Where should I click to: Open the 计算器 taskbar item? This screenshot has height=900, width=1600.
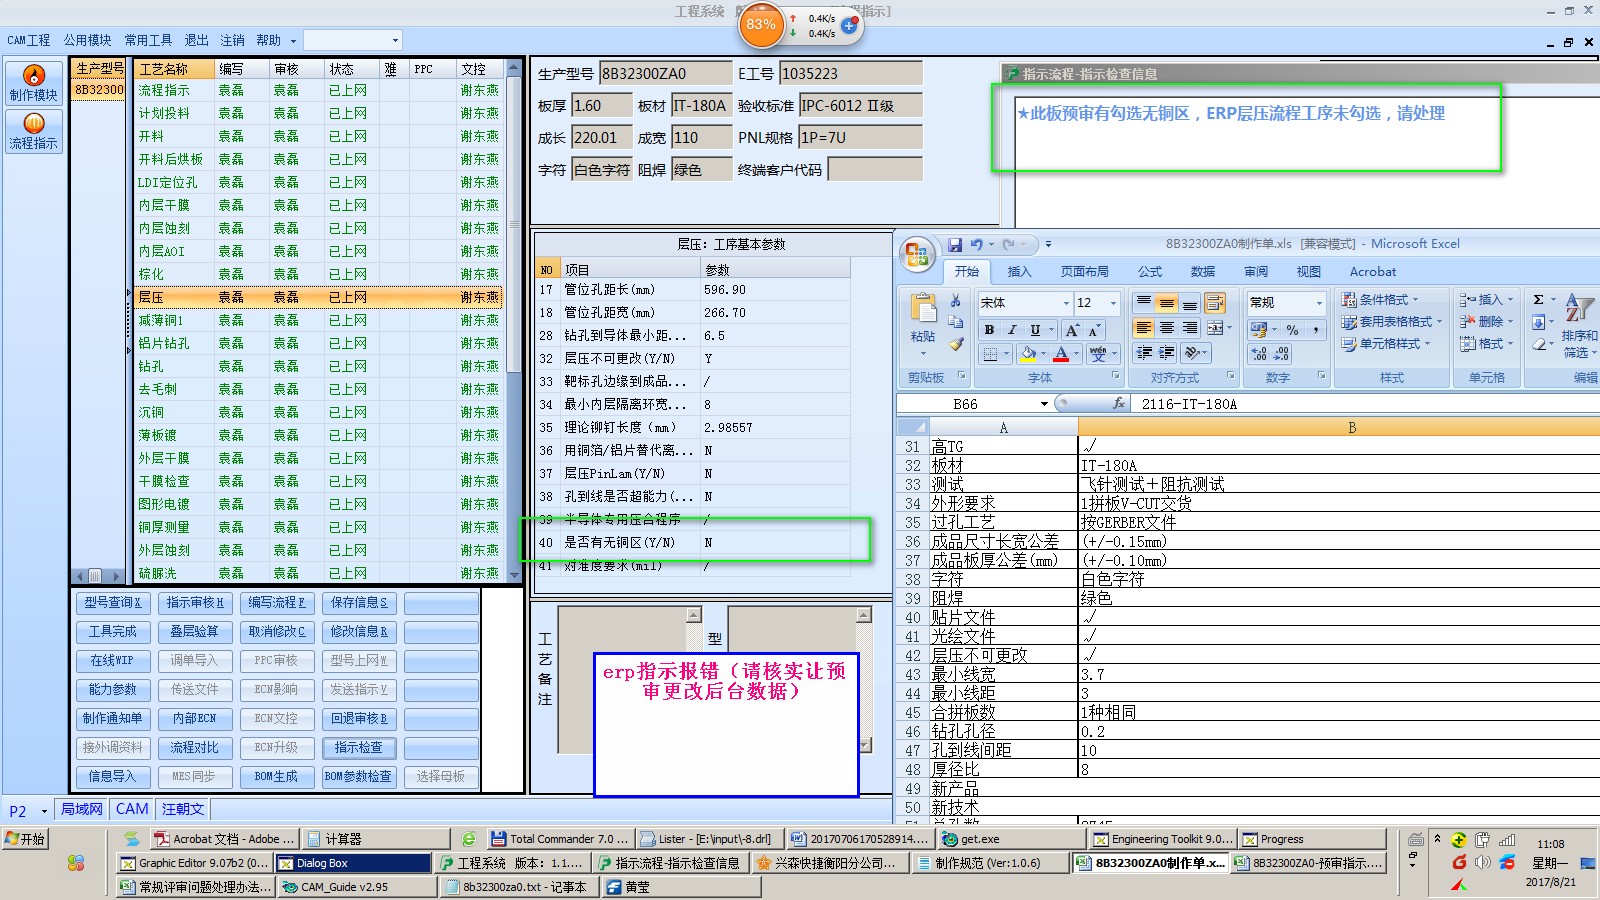[374, 839]
